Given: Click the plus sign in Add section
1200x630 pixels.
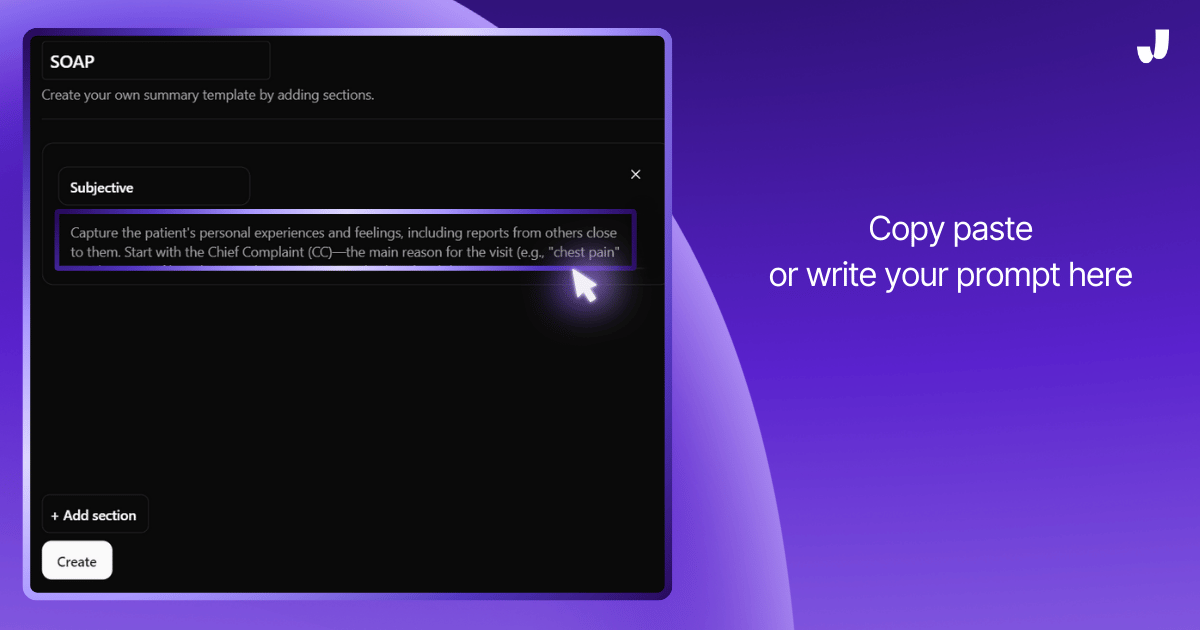Looking at the screenshot, I should pyautogui.click(x=55, y=515).
